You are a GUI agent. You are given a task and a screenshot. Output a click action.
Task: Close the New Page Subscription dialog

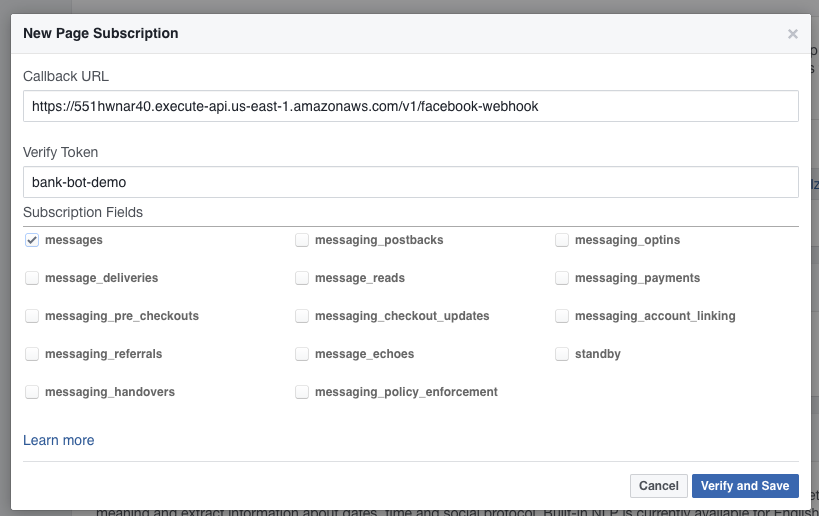(x=792, y=34)
